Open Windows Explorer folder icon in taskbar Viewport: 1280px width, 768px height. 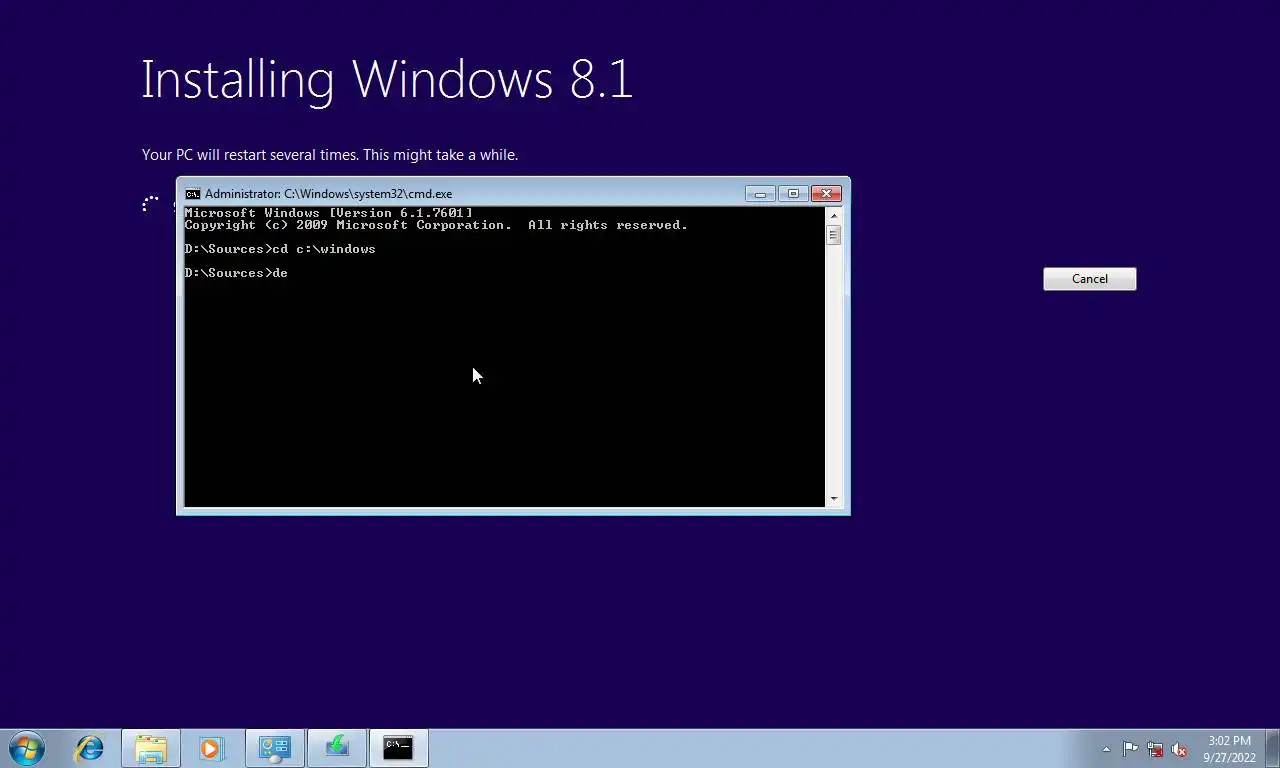click(x=151, y=748)
